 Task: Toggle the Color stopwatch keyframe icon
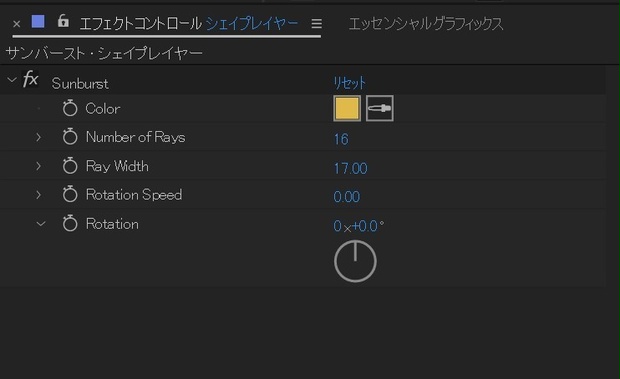[x=70, y=108]
